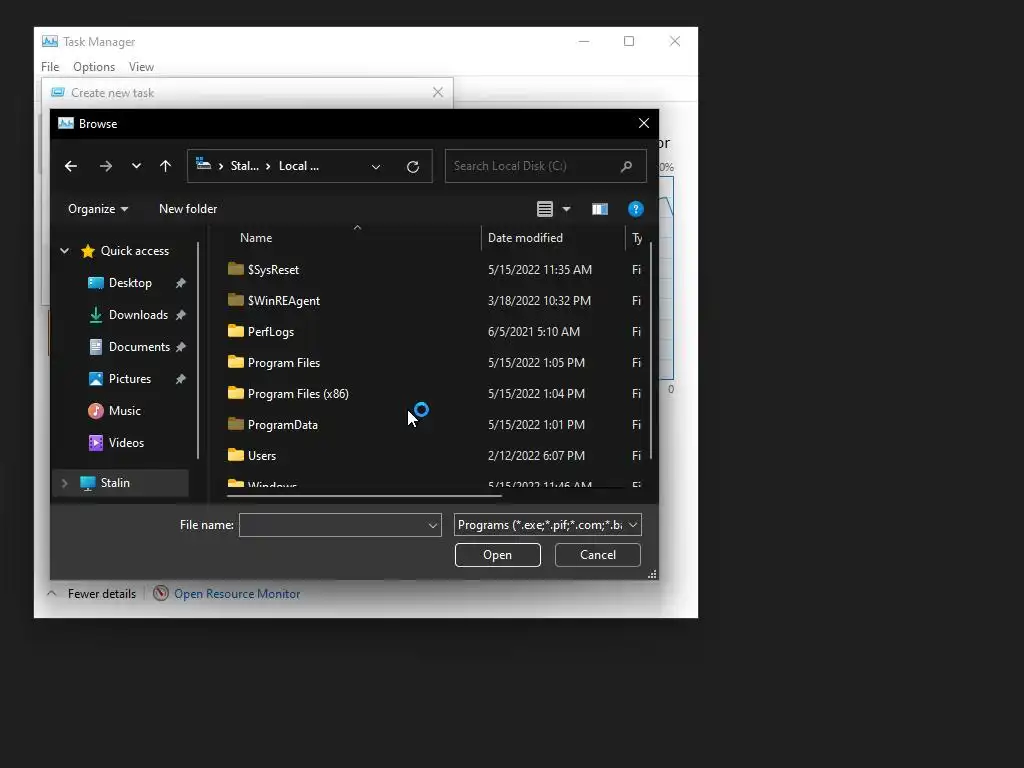
Task: Select the Stal... breadcrumb segment
Action: pyautogui.click(x=244, y=166)
